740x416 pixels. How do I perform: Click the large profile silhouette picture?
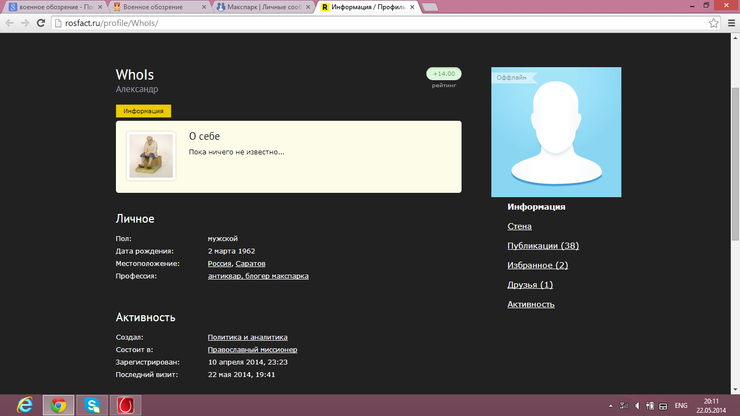coord(556,132)
